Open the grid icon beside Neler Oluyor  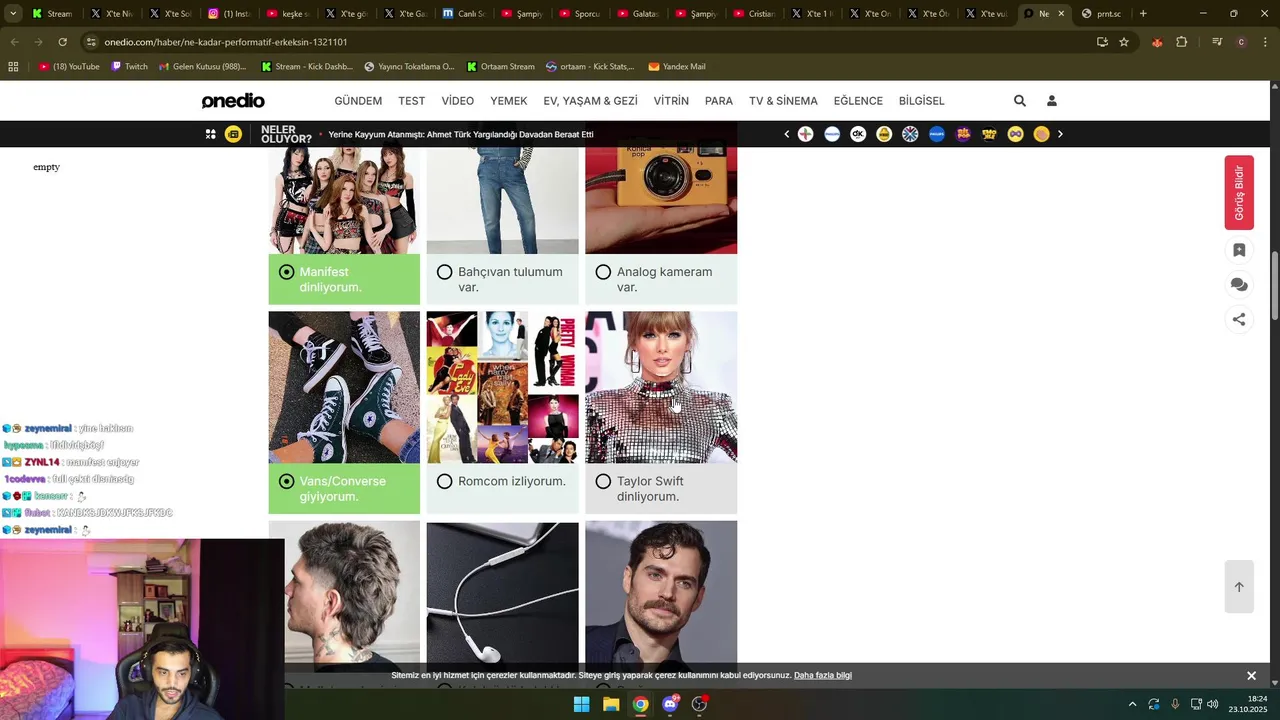[210, 134]
